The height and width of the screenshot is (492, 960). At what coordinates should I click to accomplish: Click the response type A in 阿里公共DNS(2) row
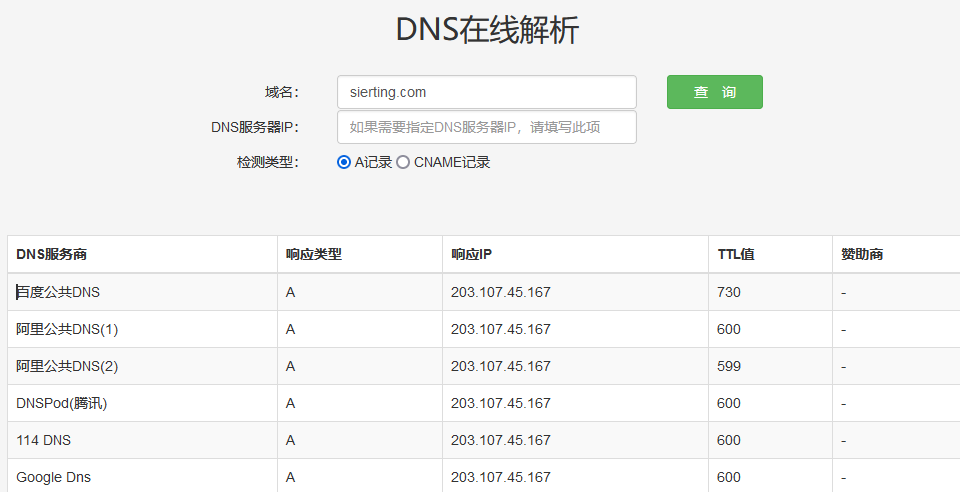[290, 366]
